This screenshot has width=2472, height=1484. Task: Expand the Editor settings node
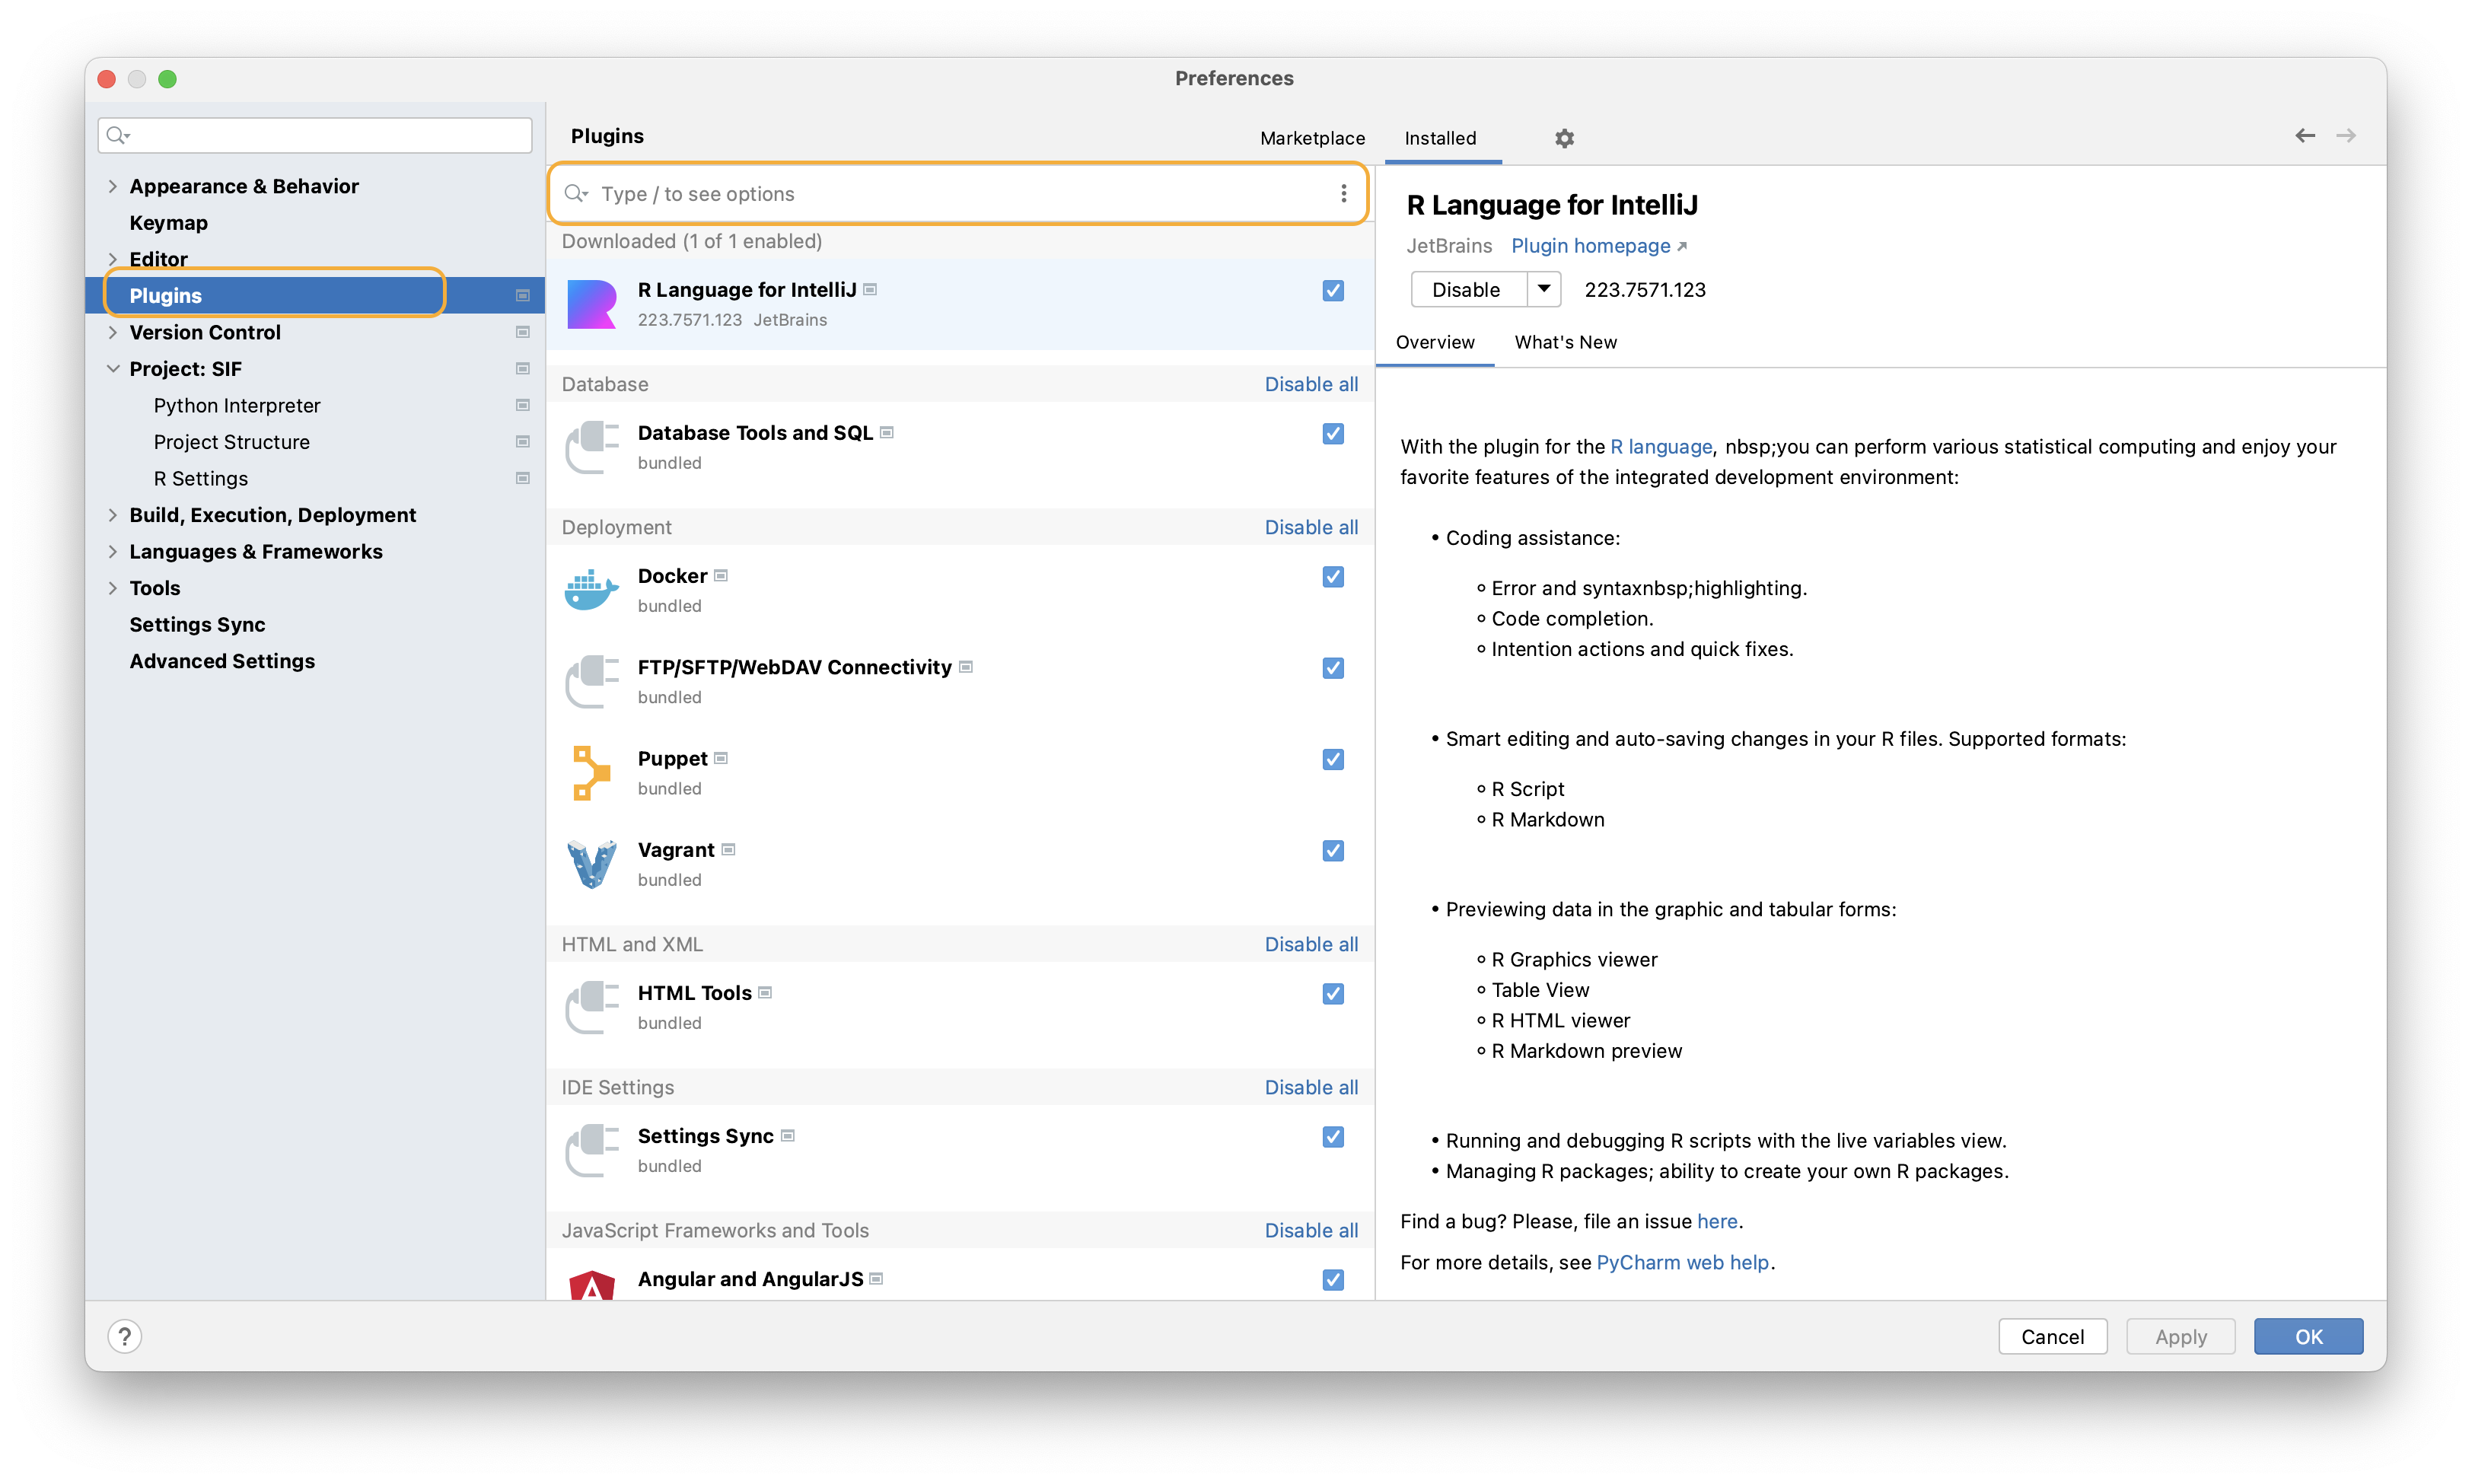[112, 259]
